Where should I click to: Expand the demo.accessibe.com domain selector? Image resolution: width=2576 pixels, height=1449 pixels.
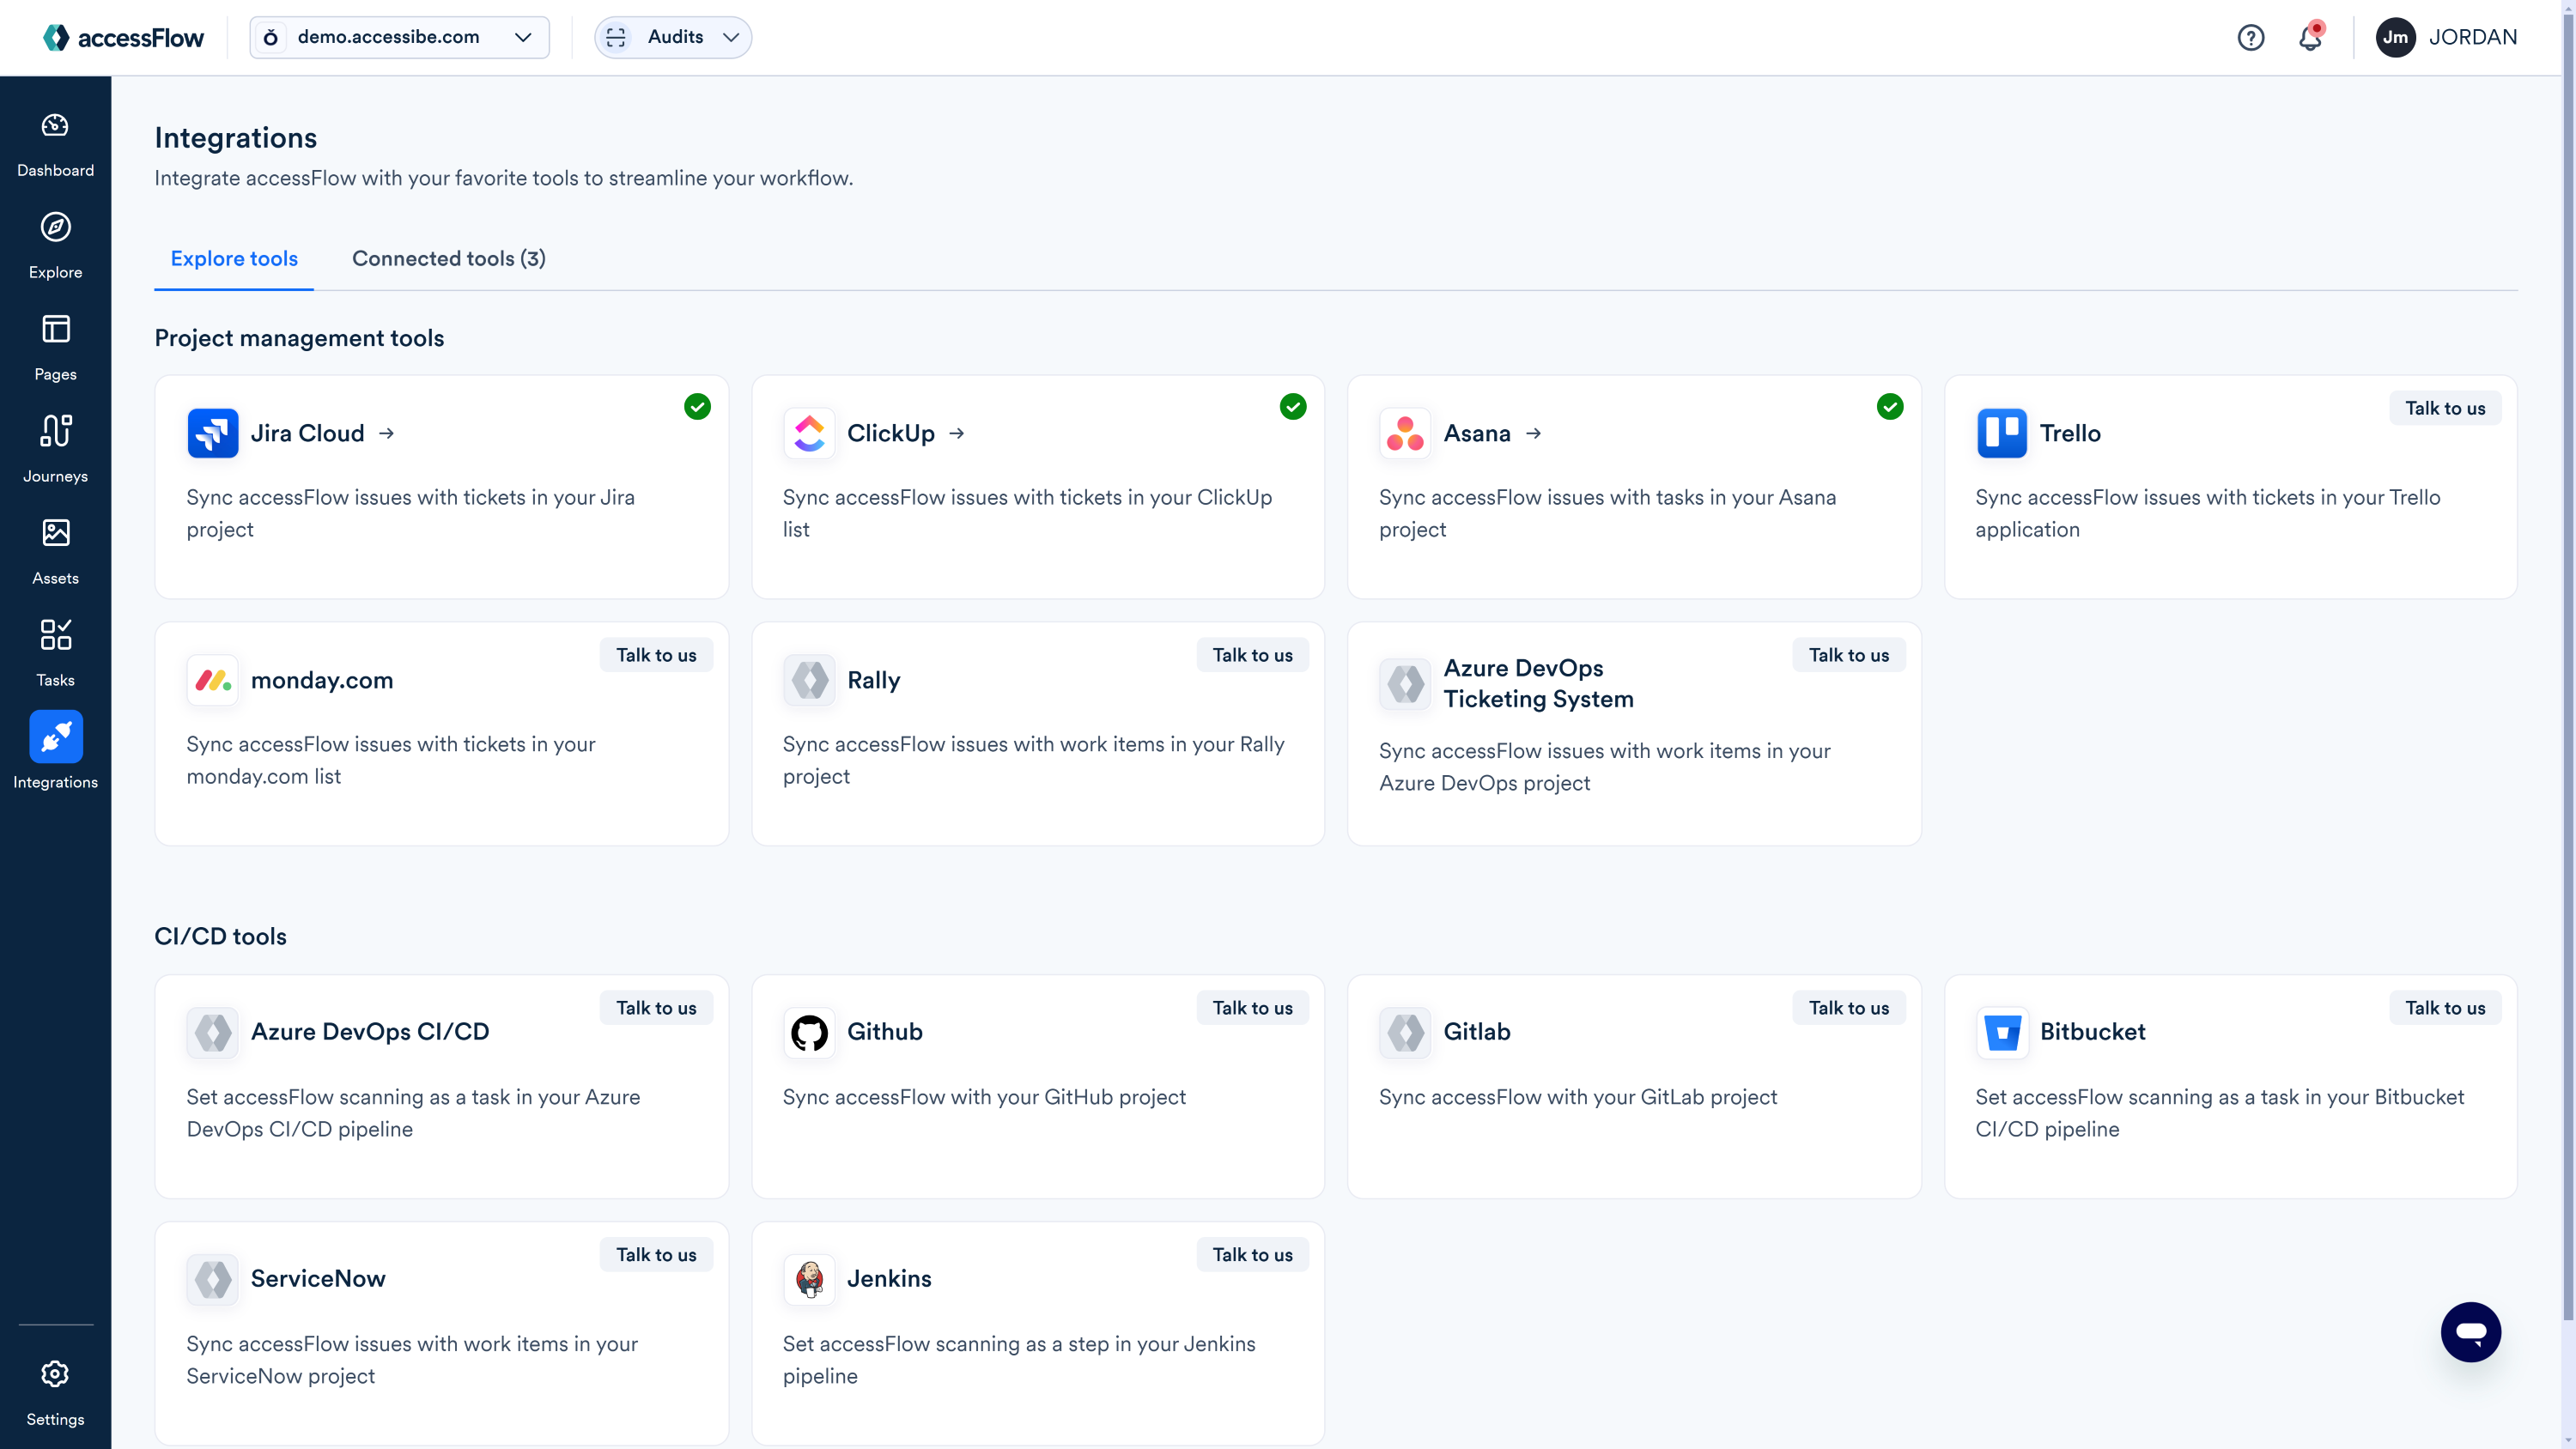point(522,37)
